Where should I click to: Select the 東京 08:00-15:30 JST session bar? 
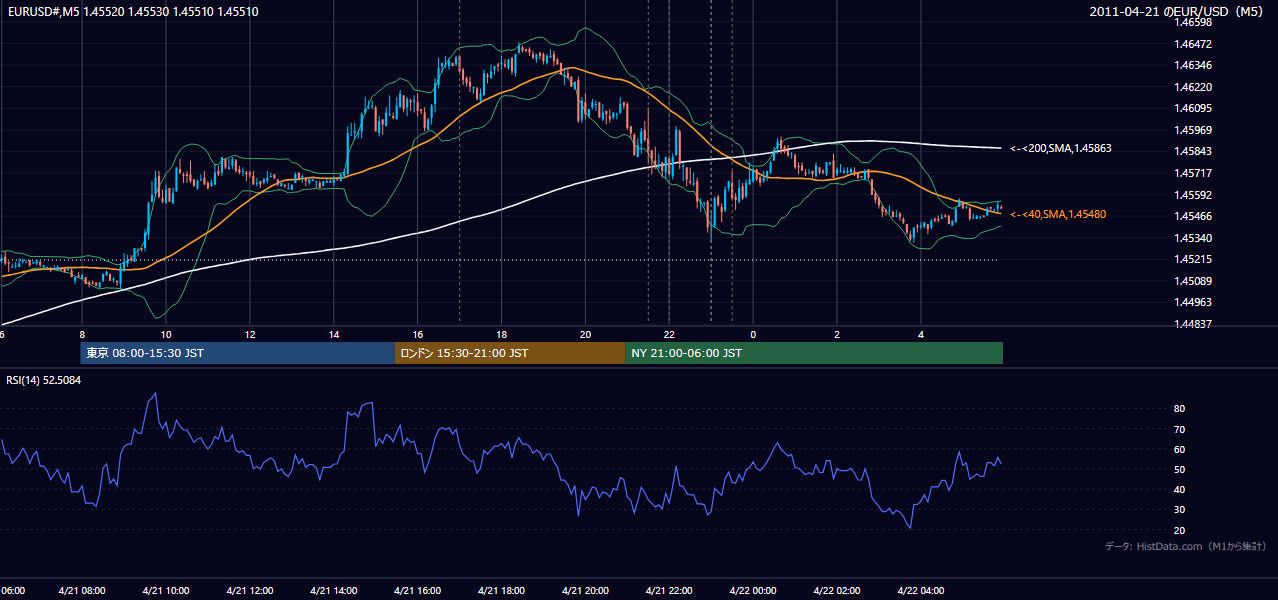(x=238, y=353)
